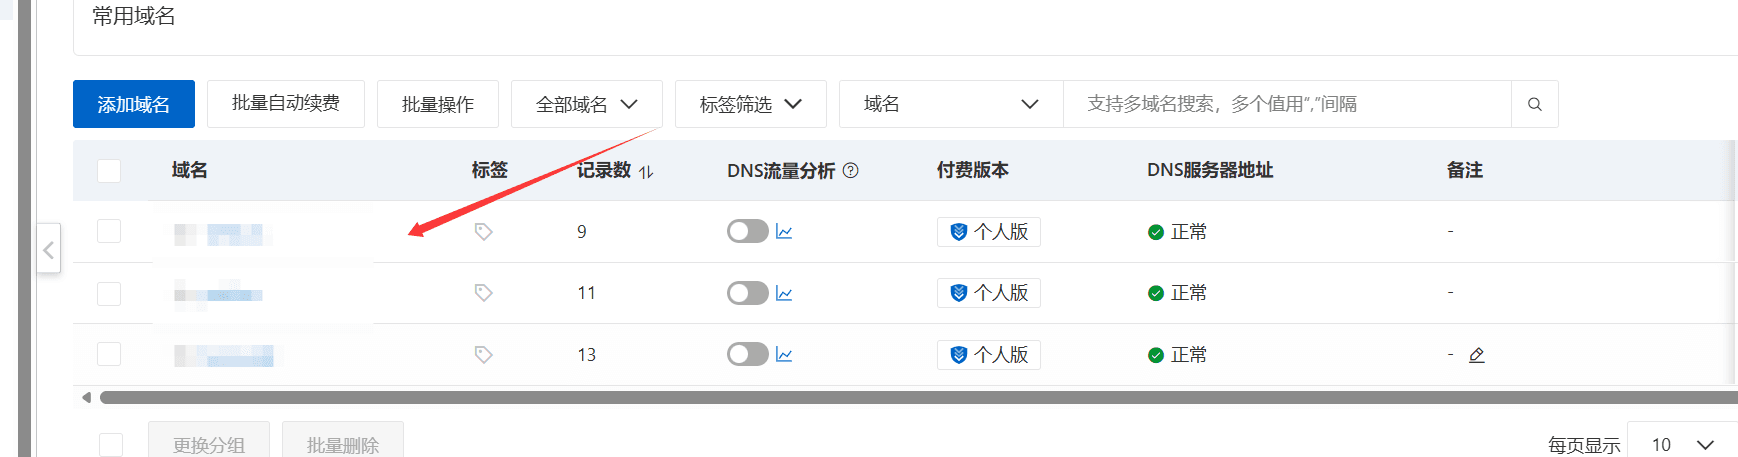Image resolution: width=1738 pixels, height=457 pixels.
Task: Toggle the DNS traffic analysis switch in the 13-record row
Action: point(747,355)
